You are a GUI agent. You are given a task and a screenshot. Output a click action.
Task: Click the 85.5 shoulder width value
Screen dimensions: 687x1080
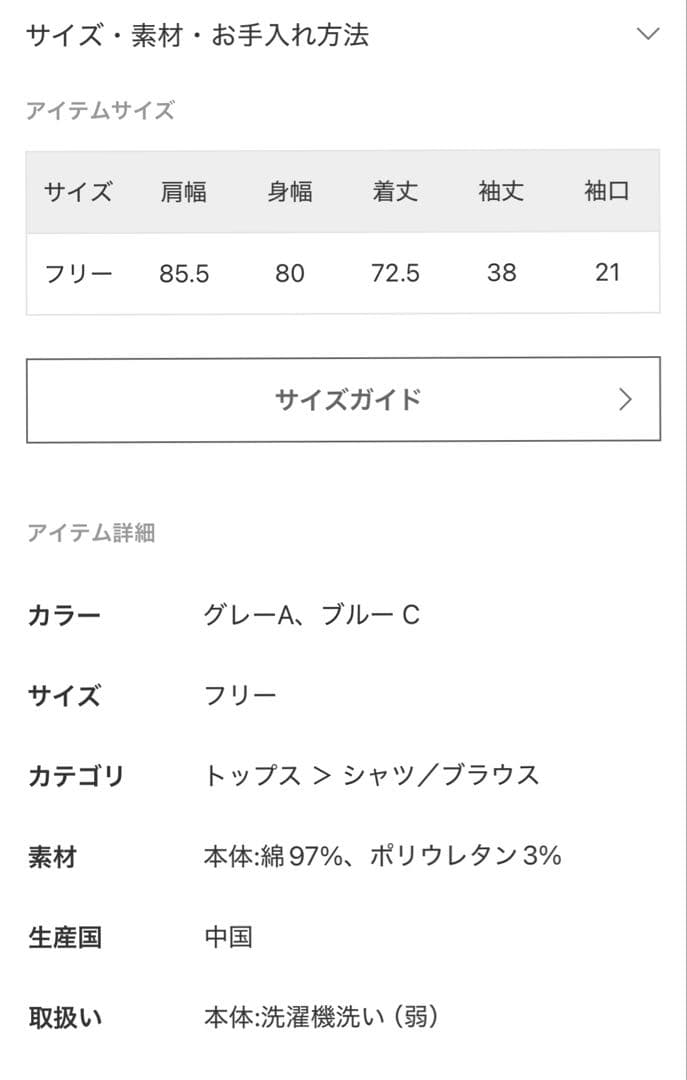pyautogui.click(x=185, y=271)
